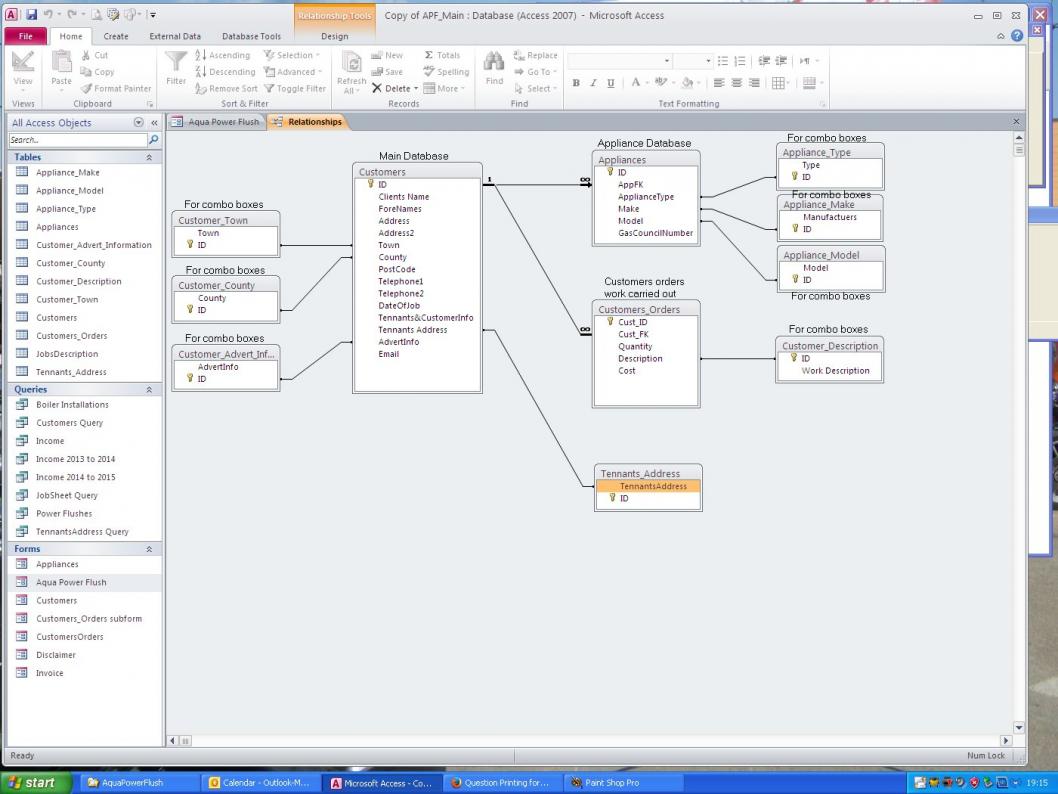Click the Replace icon in Find group
1058x794 pixels.
[519, 55]
